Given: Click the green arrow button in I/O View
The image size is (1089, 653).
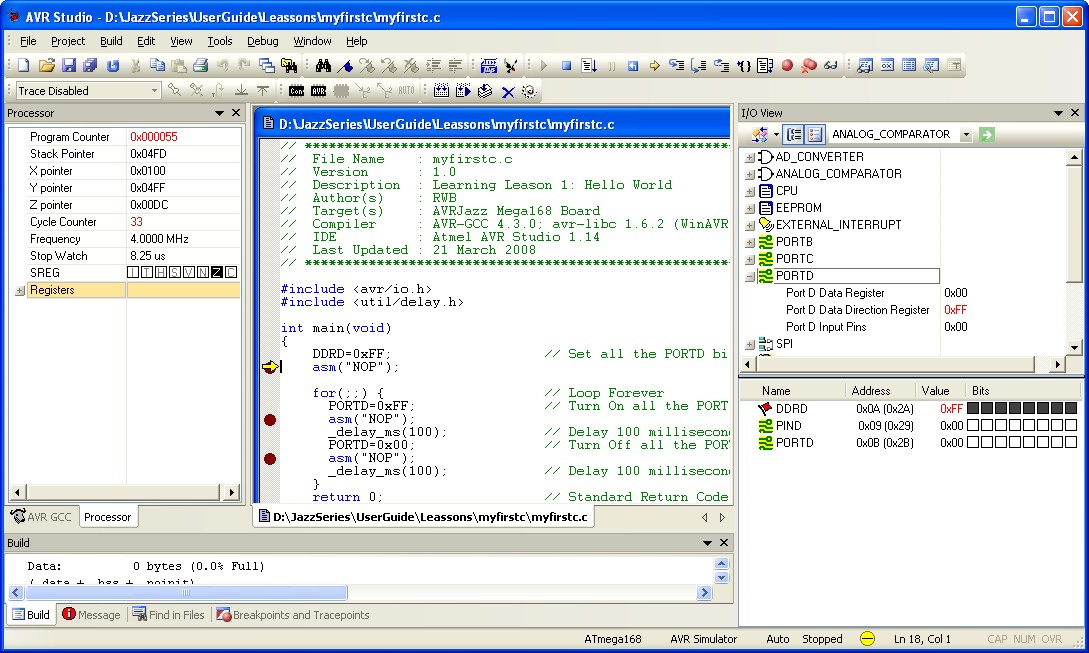Looking at the screenshot, I should [x=986, y=134].
